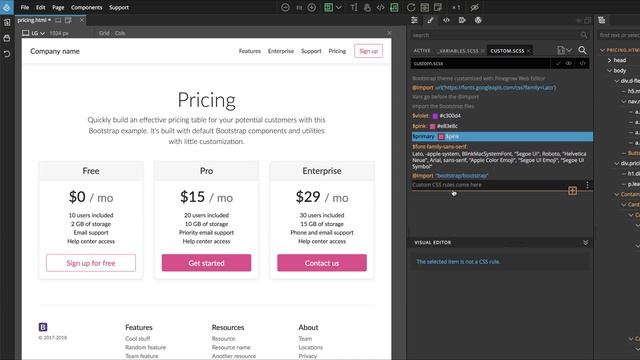Open the LG device size dropdown
The image size is (640, 360).
(33, 33)
